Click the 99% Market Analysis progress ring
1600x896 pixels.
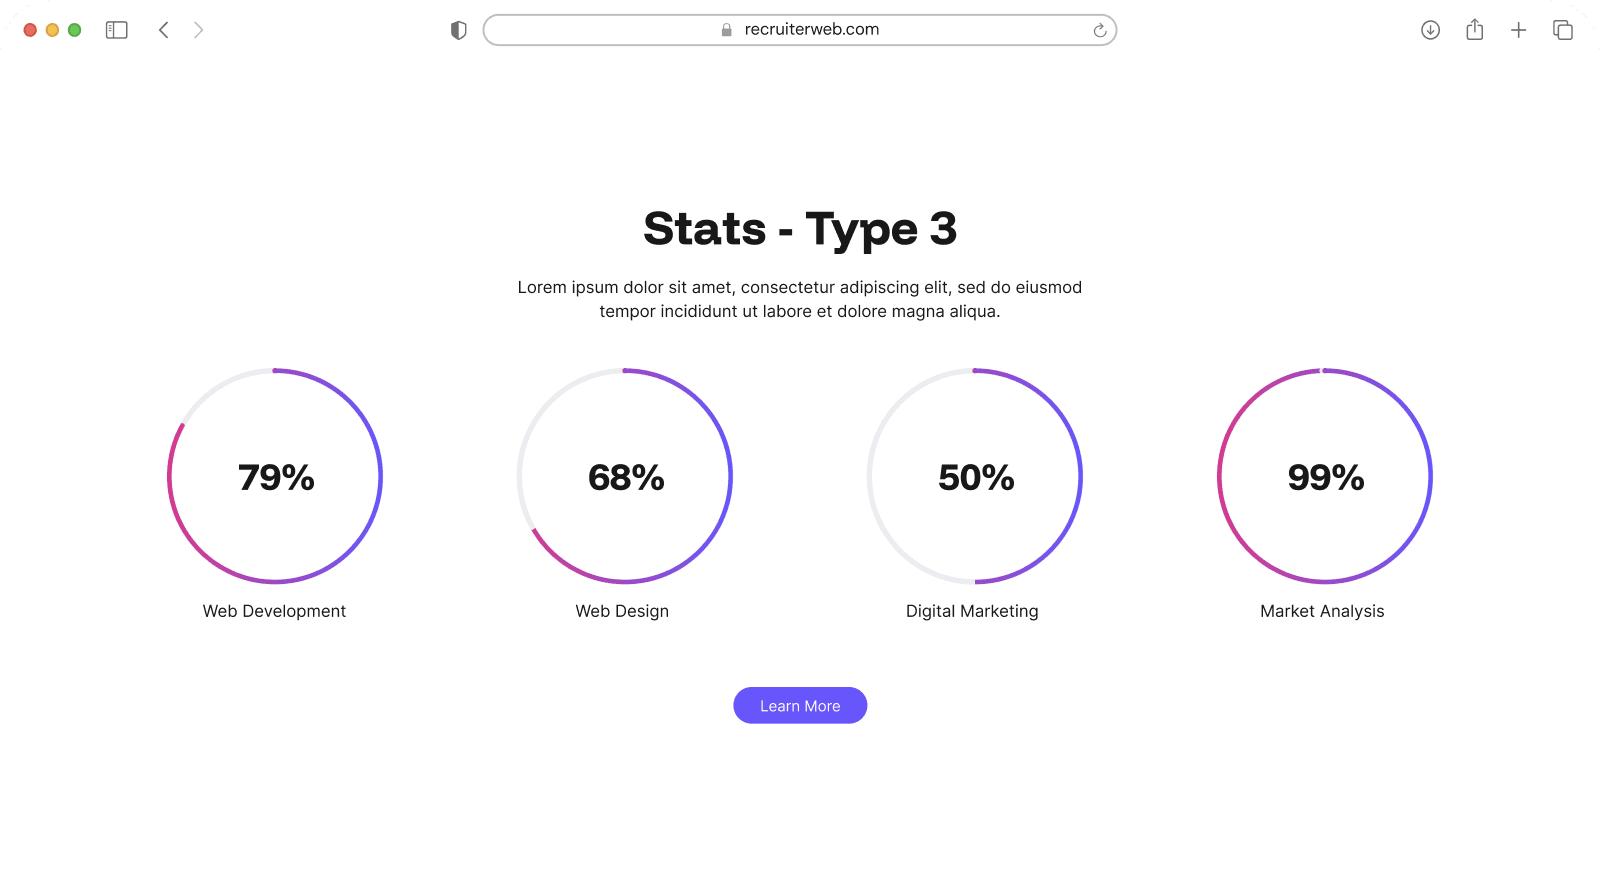click(x=1322, y=477)
